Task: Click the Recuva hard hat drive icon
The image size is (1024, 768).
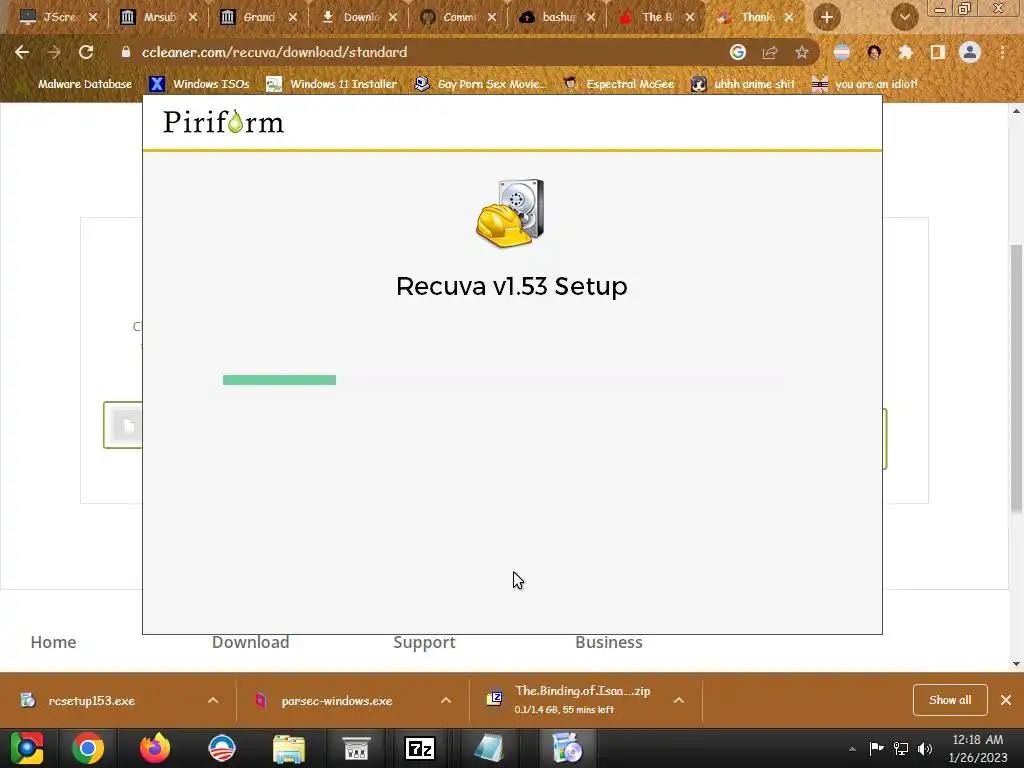Action: (510, 213)
